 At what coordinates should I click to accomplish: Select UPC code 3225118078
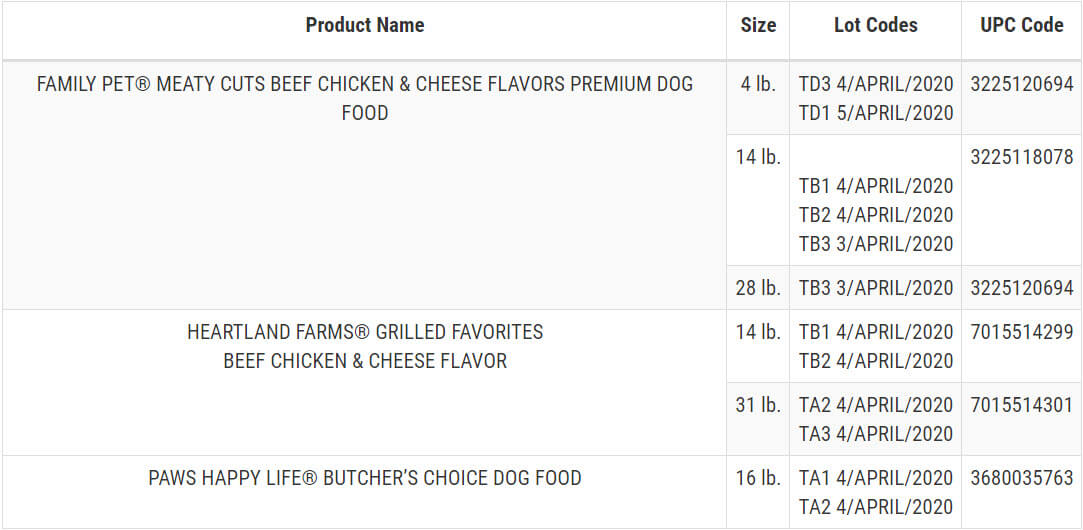(1021, 157)
